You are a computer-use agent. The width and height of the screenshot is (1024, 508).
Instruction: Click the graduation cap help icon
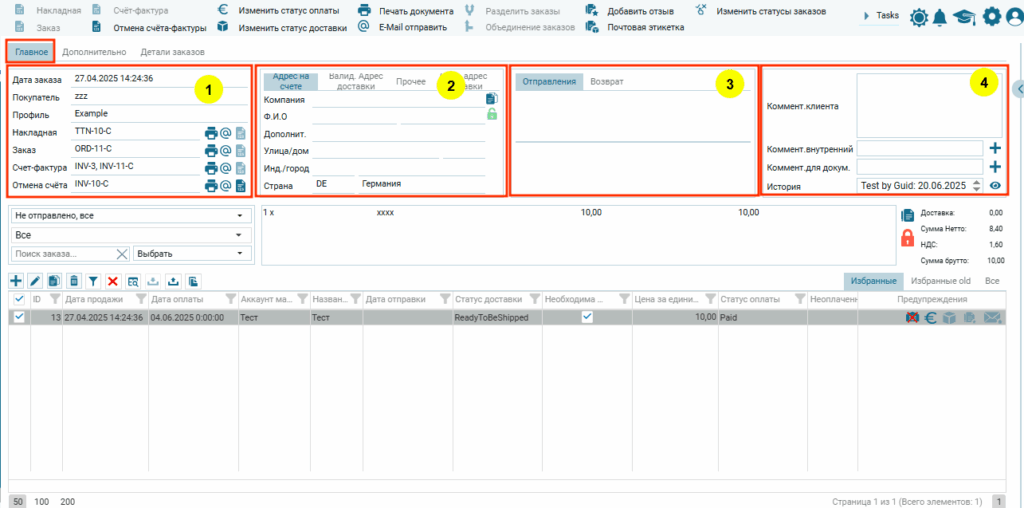[x=964, y=16]
